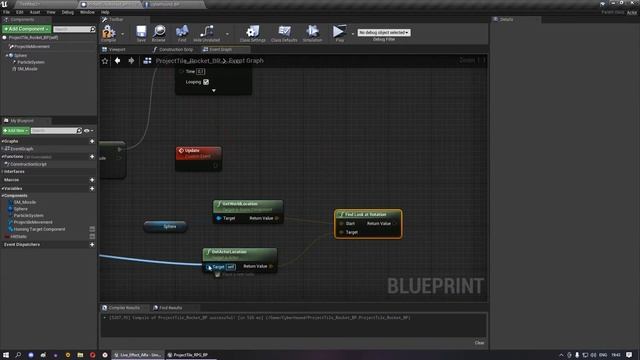Start Simulation from the toolbar

coord(312,32)
